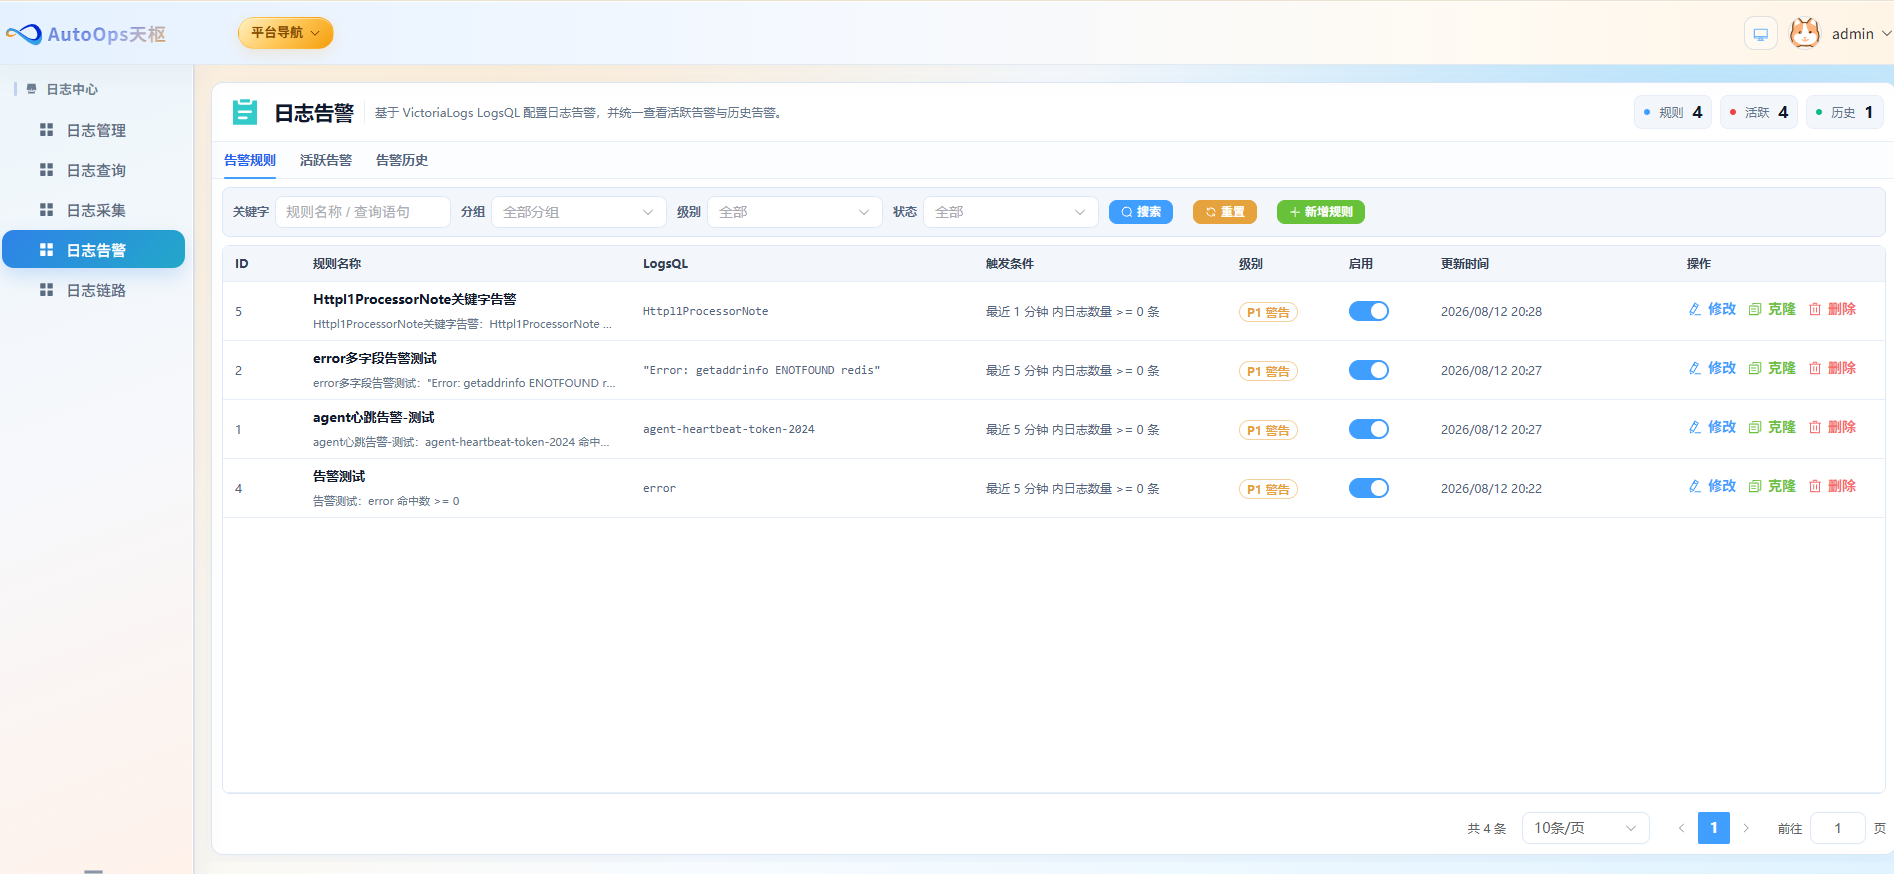Switch to the 告警历史 tab
Viewport: 1894px width, 874px height.
click(x=402, y=160)
